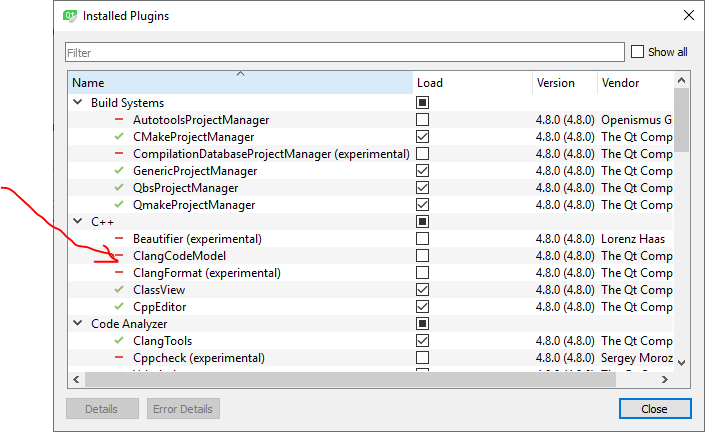Click the green check icon beside ClassView
Viewport: 705px width, 432px height.
(119, 289)
